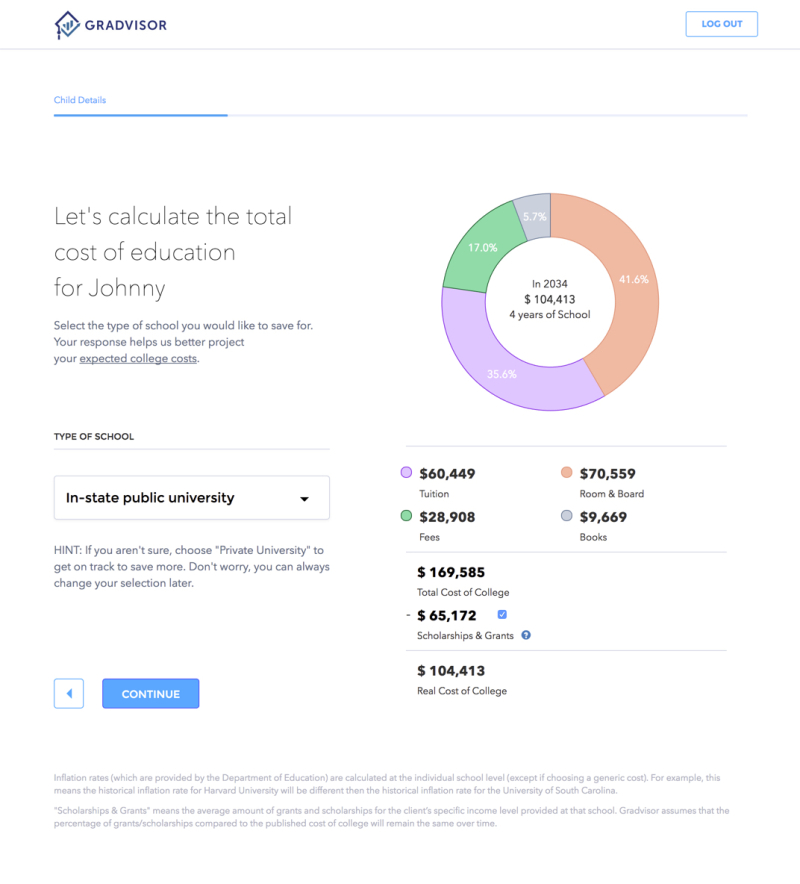Viewport: 800px width, 884px height.
Task: Click the orange Room & Board legend dot
Action: (567, 473)
